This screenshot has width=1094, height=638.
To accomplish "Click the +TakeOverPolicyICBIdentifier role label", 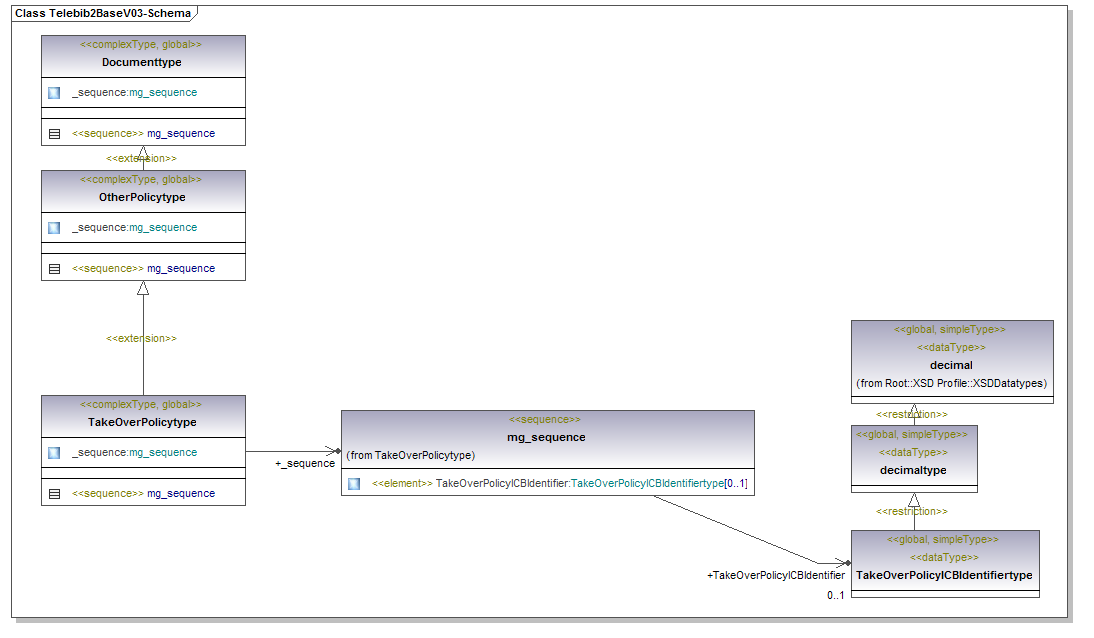I will click(x=775, y=575).
